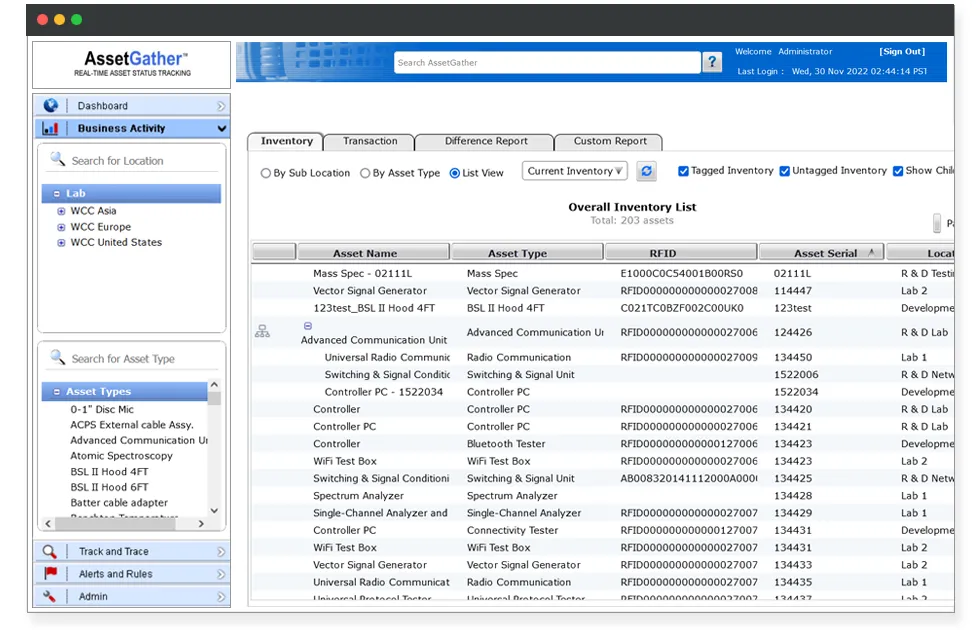Viewport: 980px width, 630px height.
Task: Click the magnifier icon in Search for Location
Action: click(x=58, y=159)
